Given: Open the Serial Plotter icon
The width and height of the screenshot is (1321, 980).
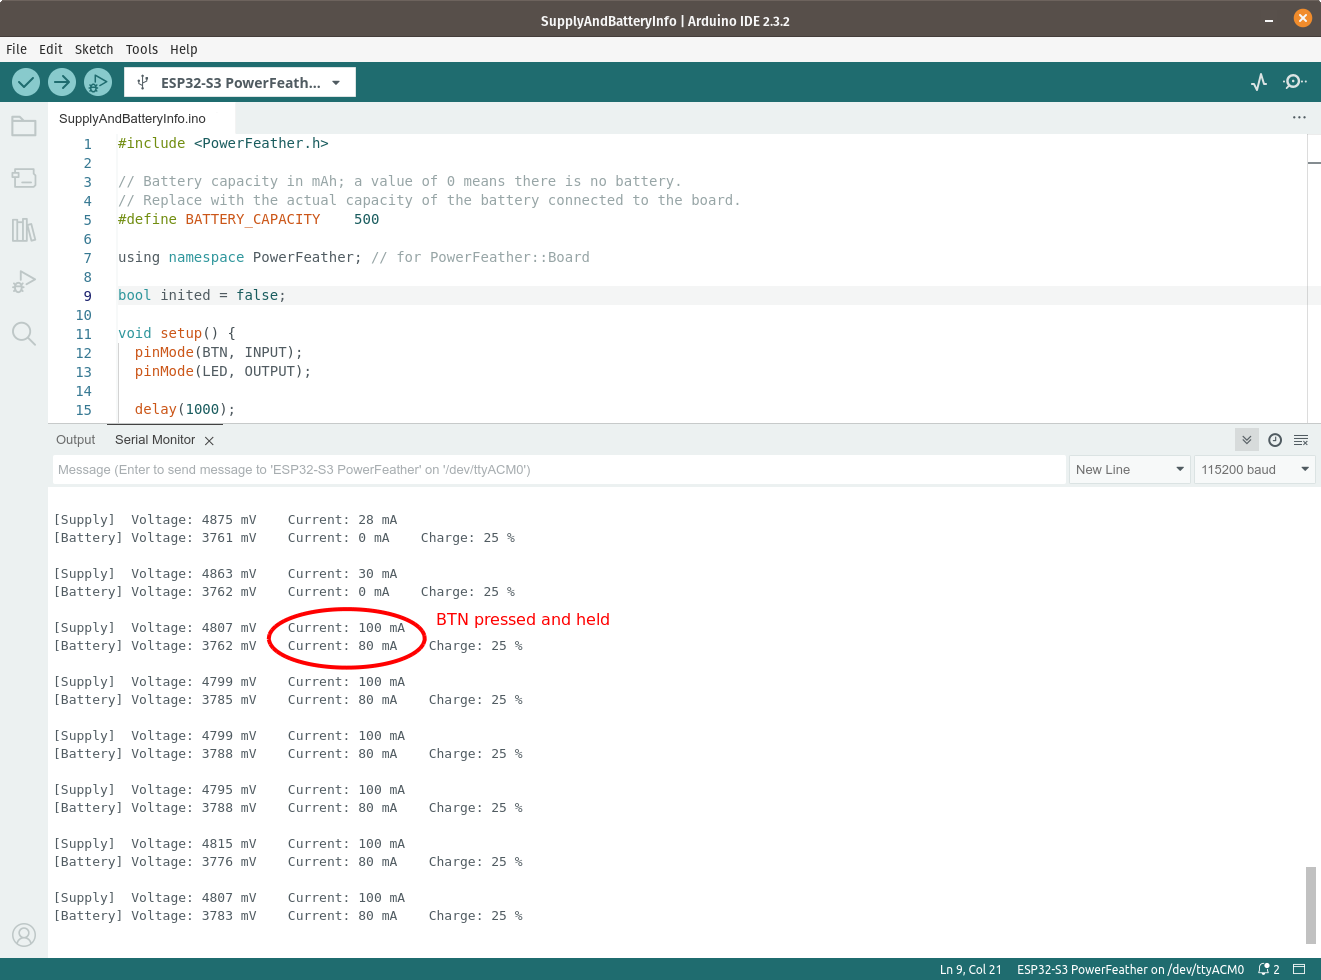Looking at the screenshot, I should point(1259,82).
